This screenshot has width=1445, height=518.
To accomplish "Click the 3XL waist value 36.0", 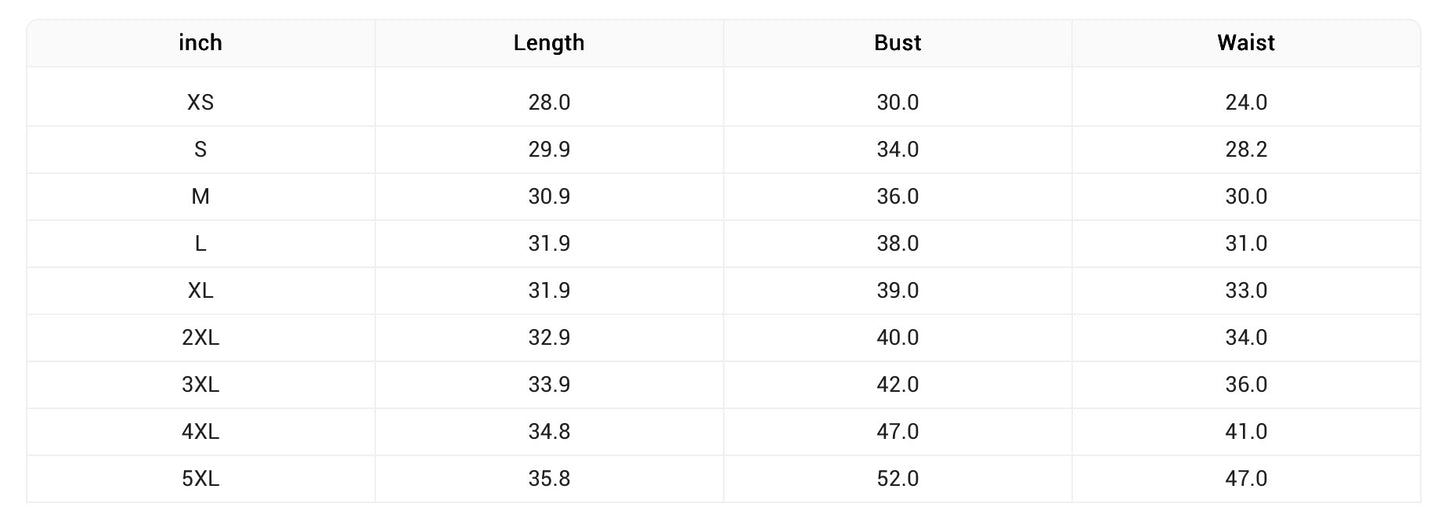I will 1246,385.
